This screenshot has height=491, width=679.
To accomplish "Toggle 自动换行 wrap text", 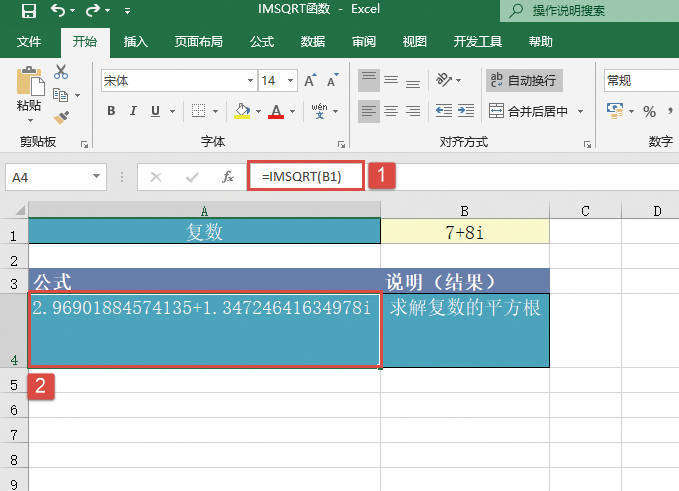I will click(x=522, y=80).
